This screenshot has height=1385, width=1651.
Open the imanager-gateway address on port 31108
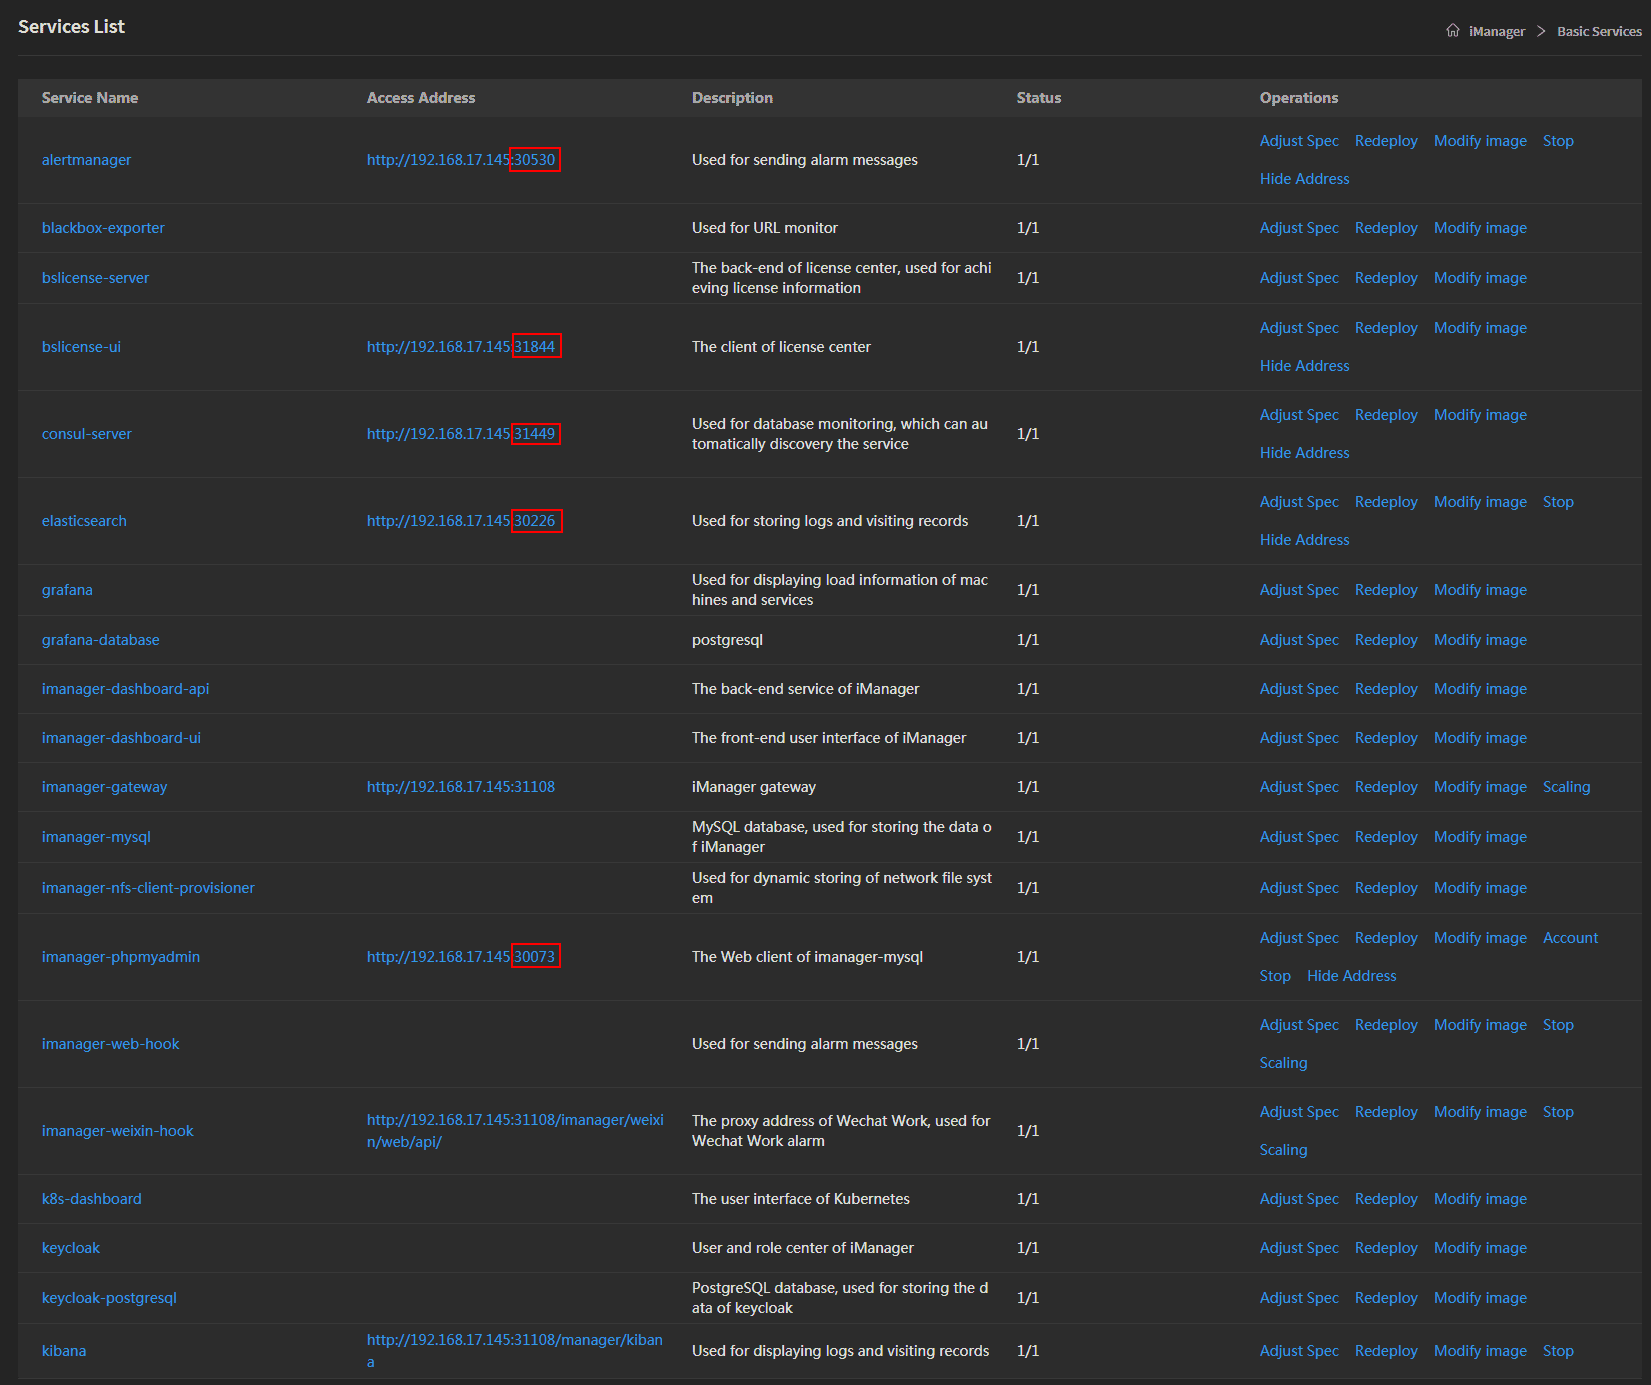(x=460, y=787)
